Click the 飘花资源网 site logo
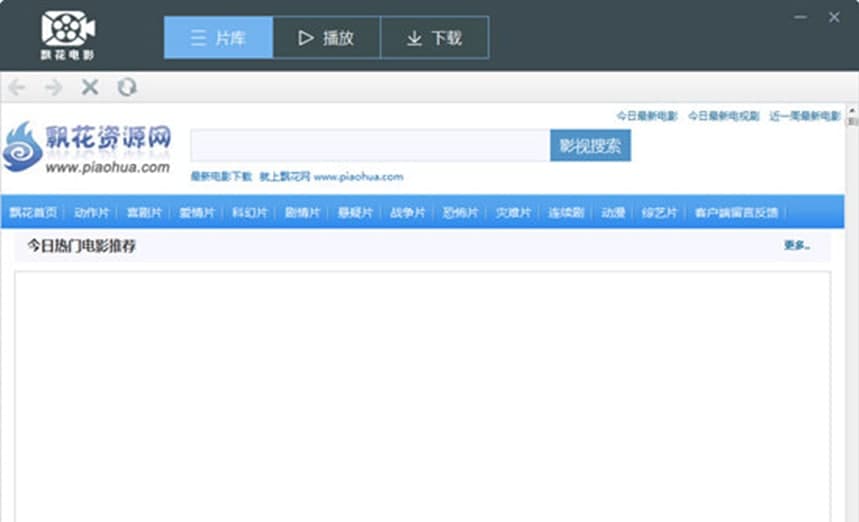 (87, 147)
